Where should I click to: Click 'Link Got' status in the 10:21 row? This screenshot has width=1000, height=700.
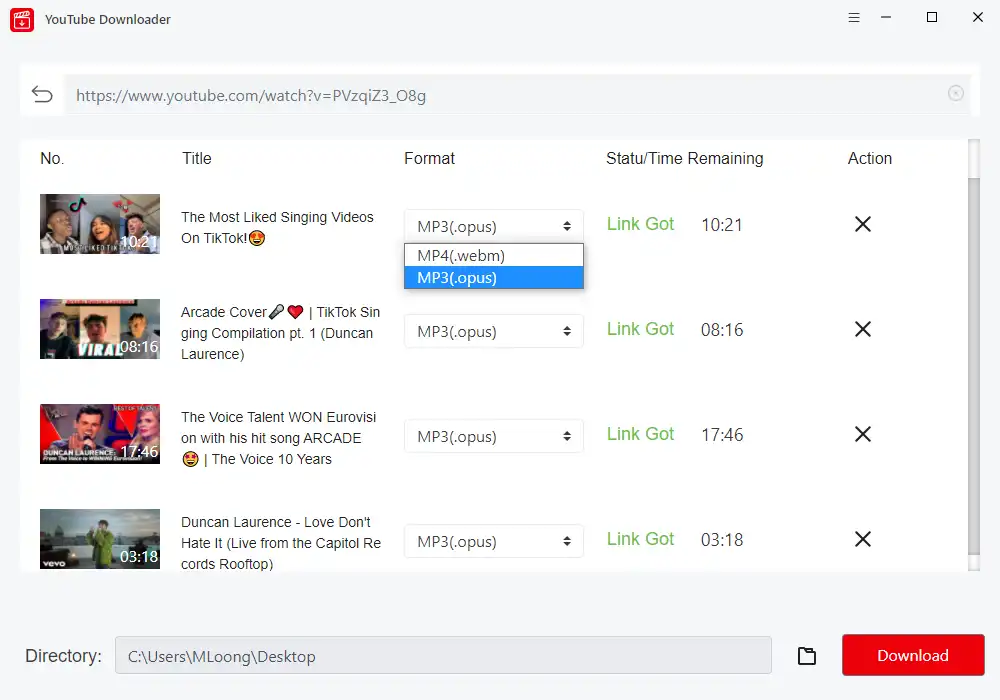tap(640, 224)
